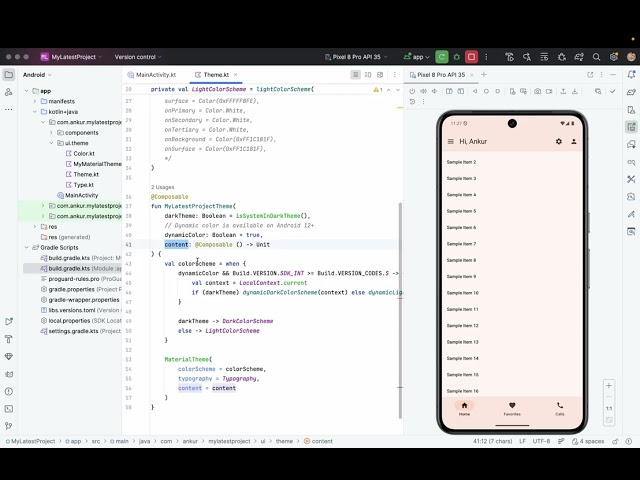
Task: Open MyLatestProject project dropdown
Action: point(71,57)
